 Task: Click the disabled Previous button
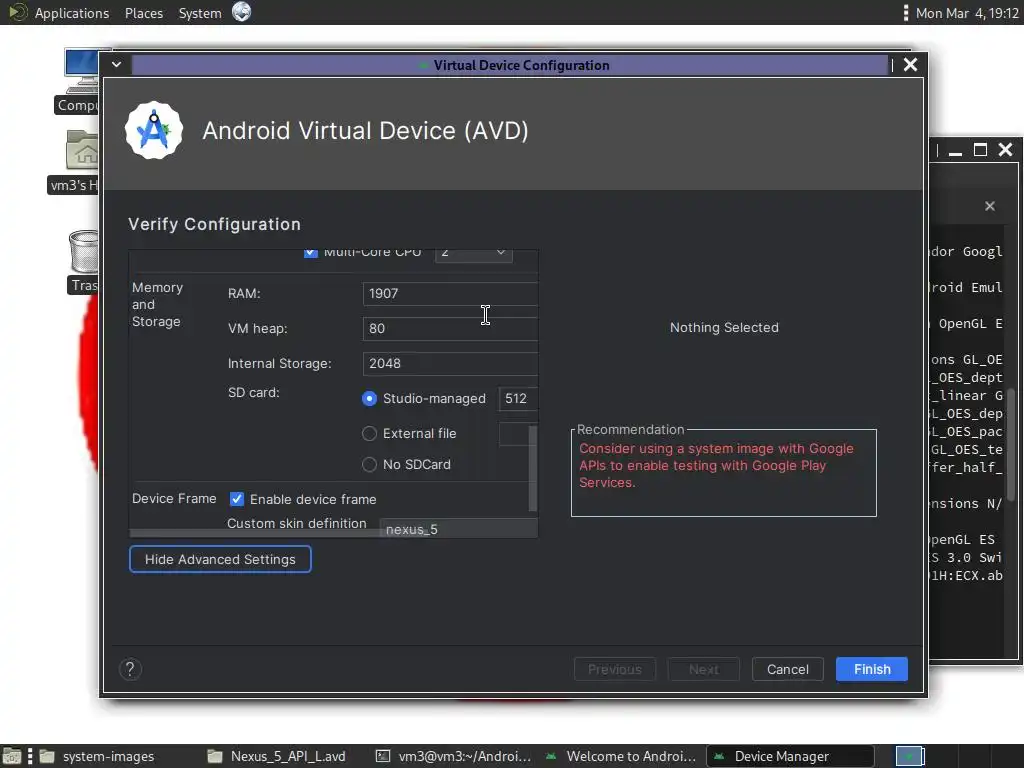[615, 669]
